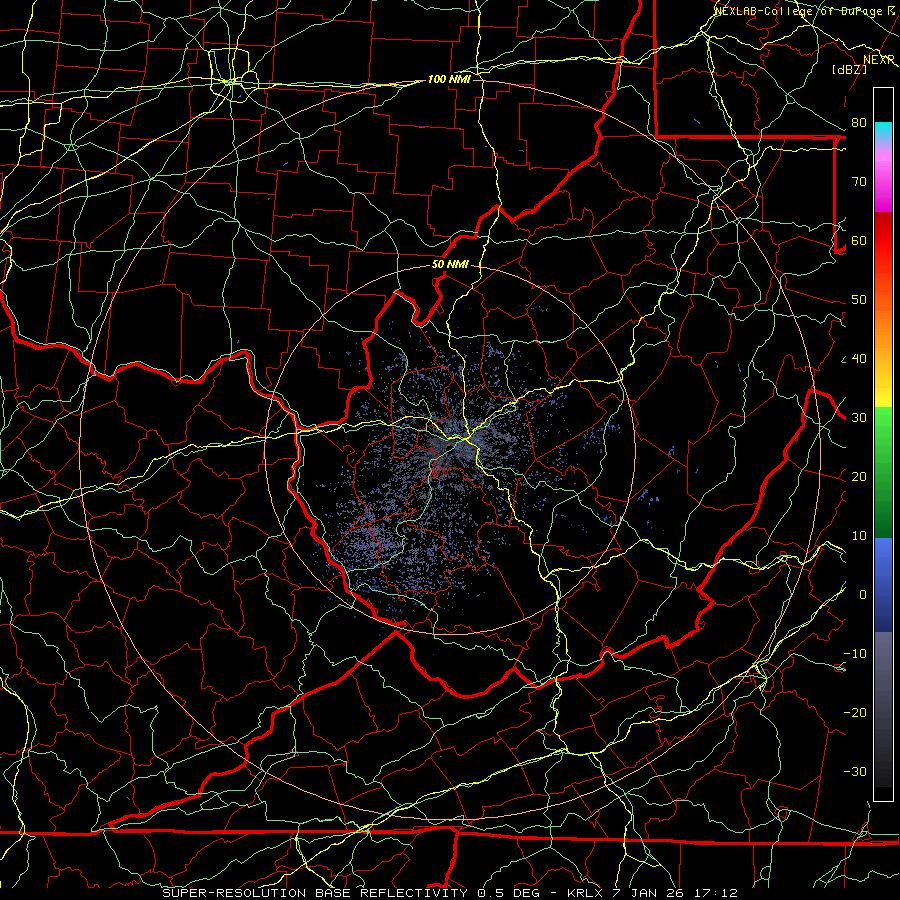
Task: Click the [dBZ] unit label
Action: pyautogui.click(x=849, y=69)
